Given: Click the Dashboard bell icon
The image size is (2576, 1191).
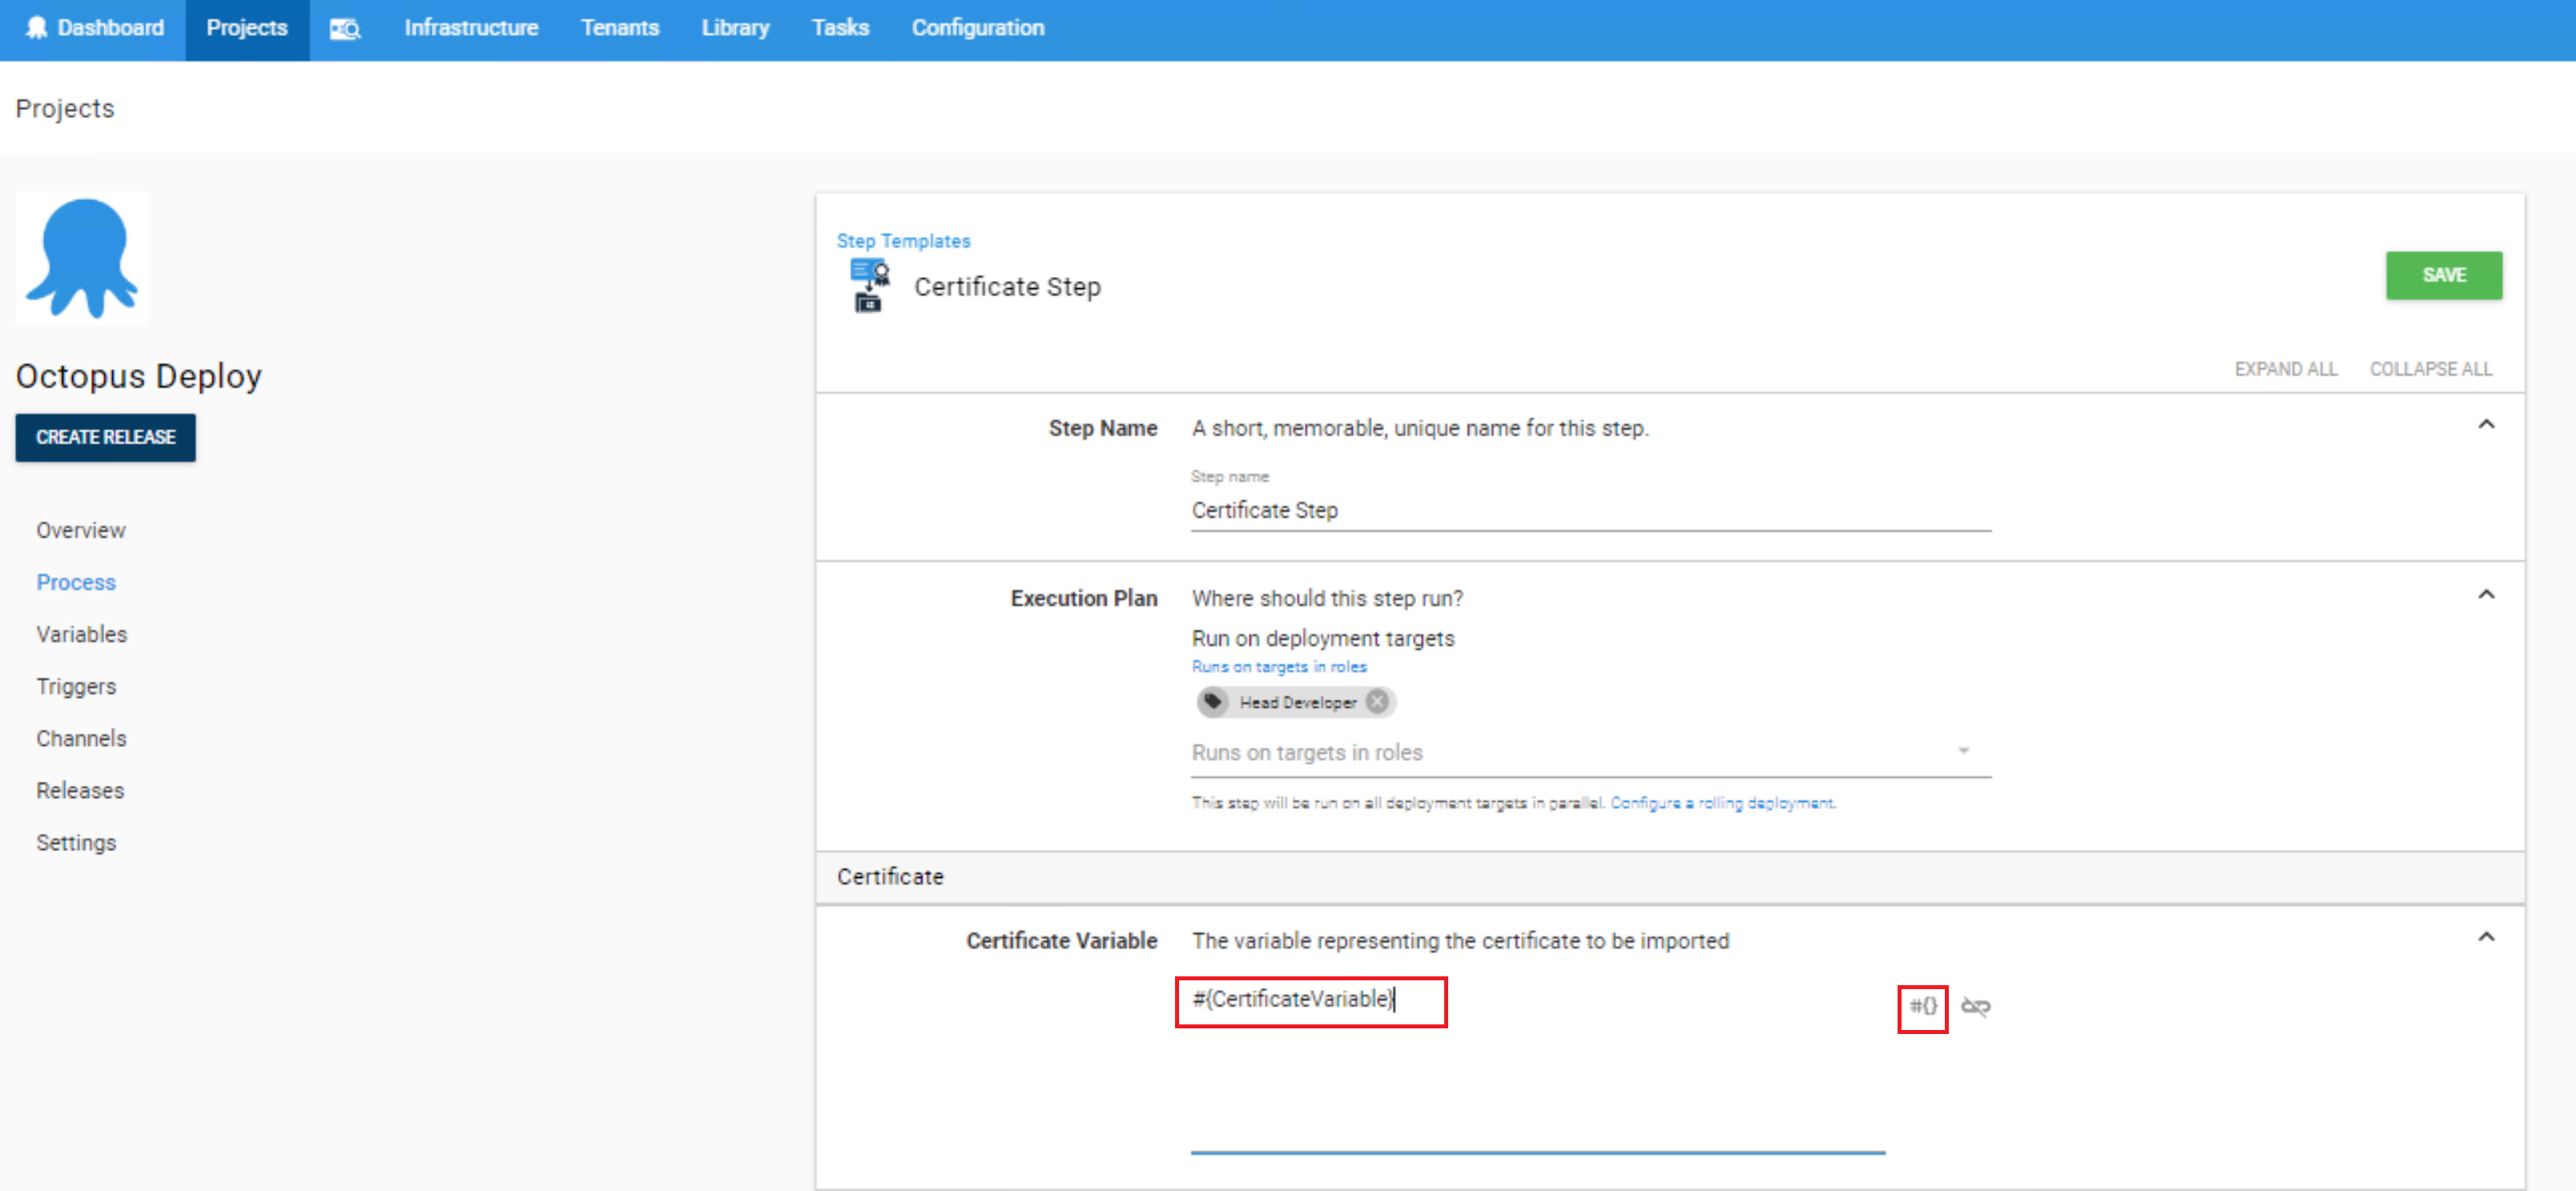Looking at the screenshot, I should [37, 27].
